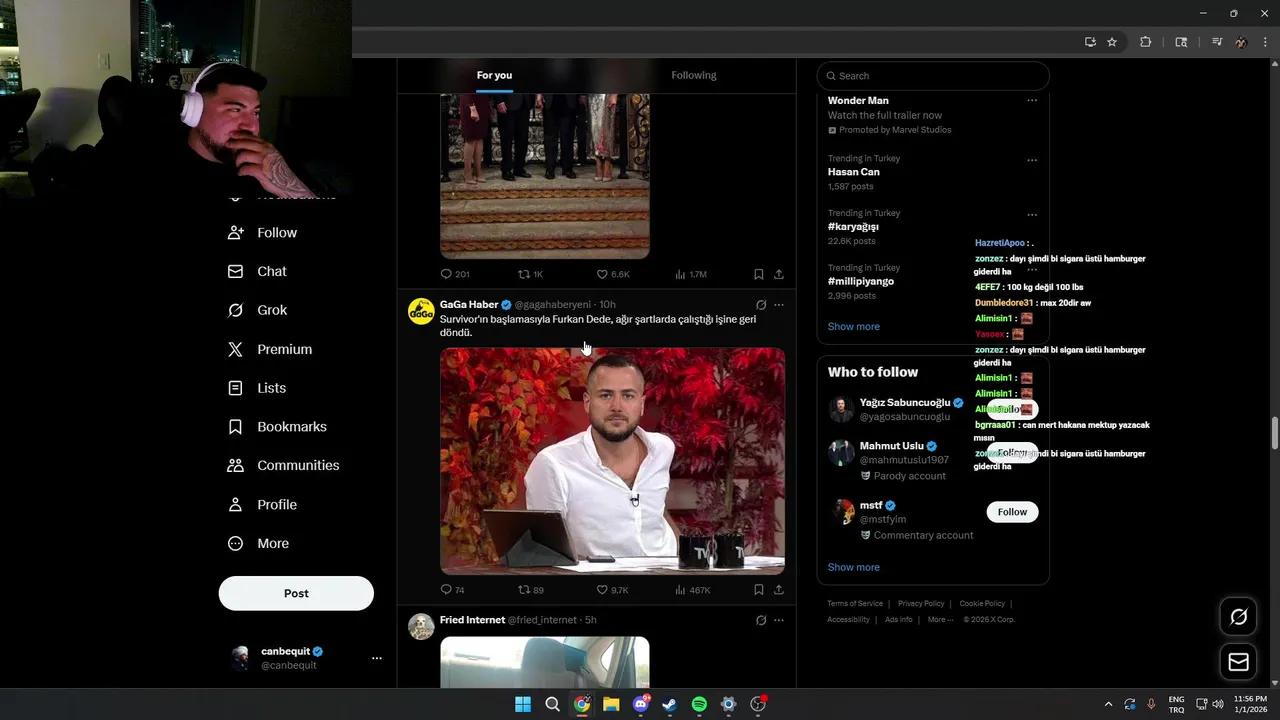
Task: Open Steam from the taskbar
Action: (670, 704)
